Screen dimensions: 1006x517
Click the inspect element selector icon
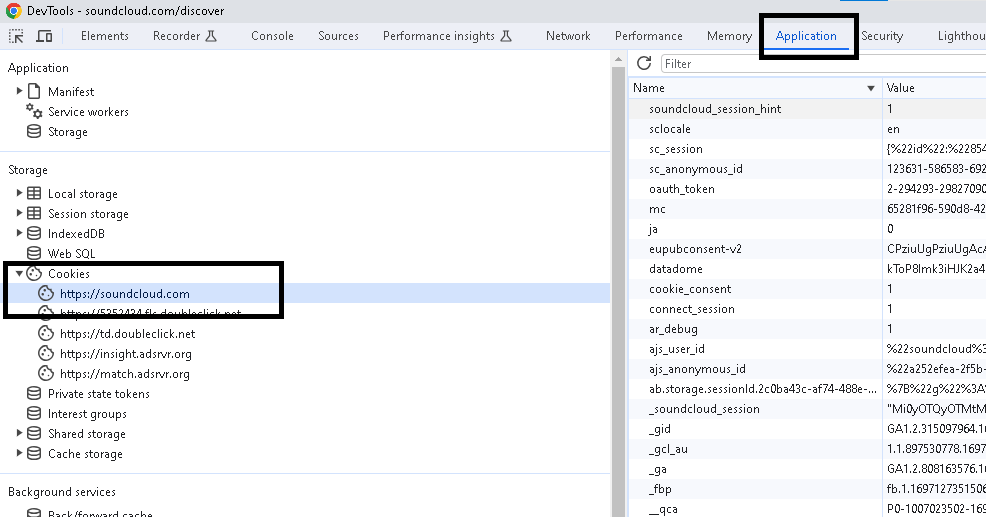[x=16, y=36]
